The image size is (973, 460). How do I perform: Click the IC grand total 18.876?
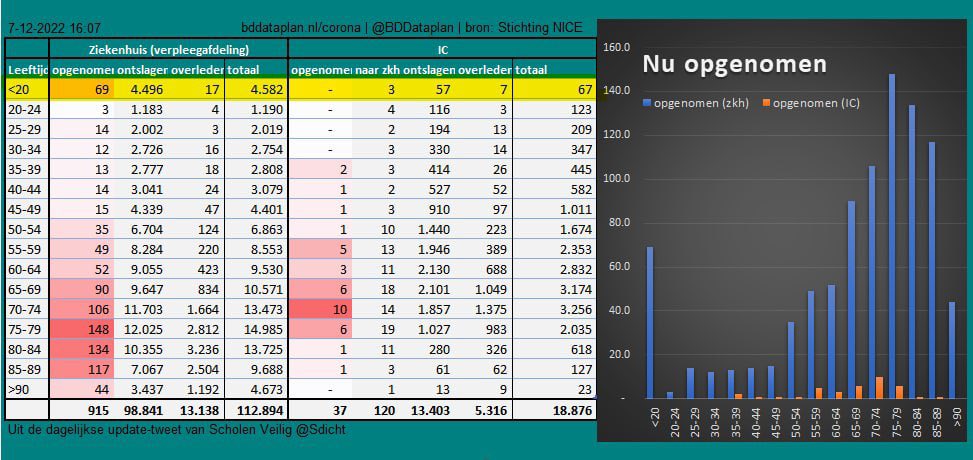pos(572,410)
